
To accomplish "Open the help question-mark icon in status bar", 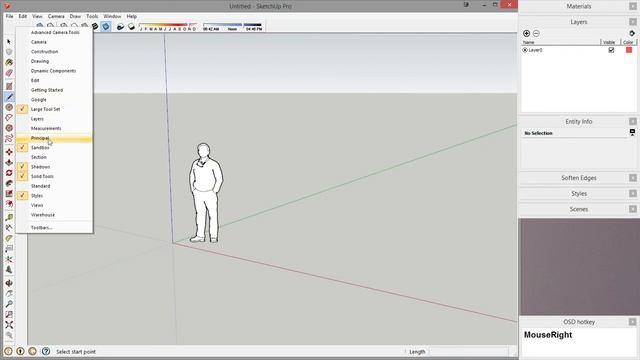I will point(46,351).
